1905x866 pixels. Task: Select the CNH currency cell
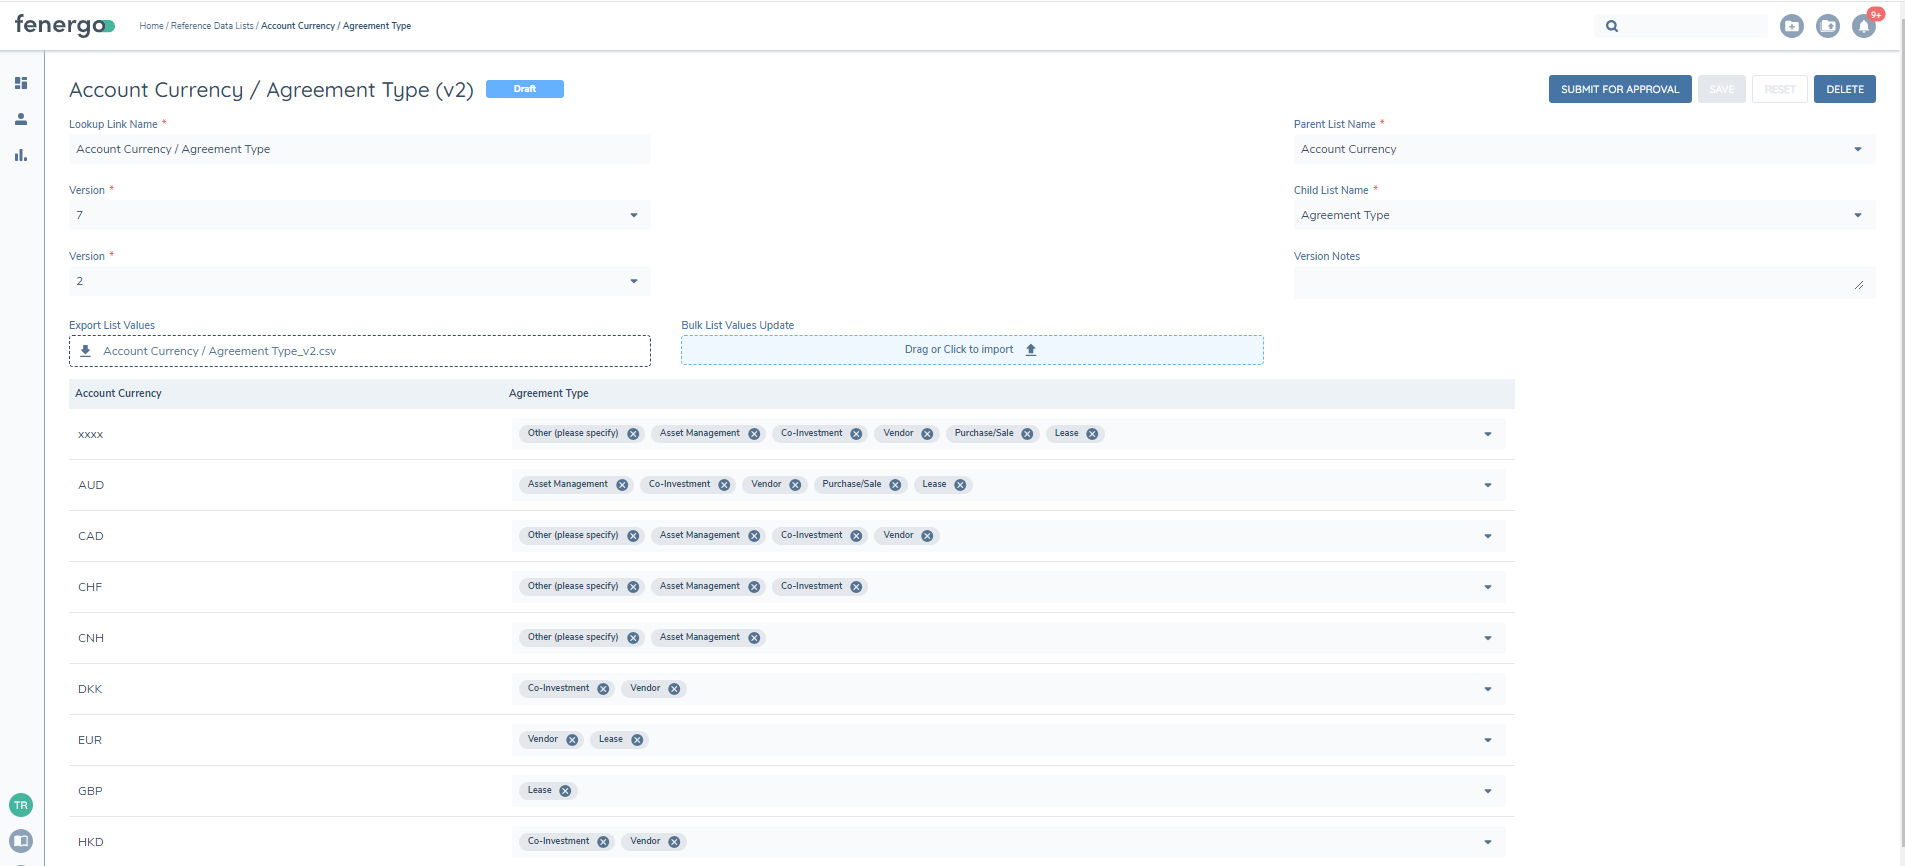point(91,638)
